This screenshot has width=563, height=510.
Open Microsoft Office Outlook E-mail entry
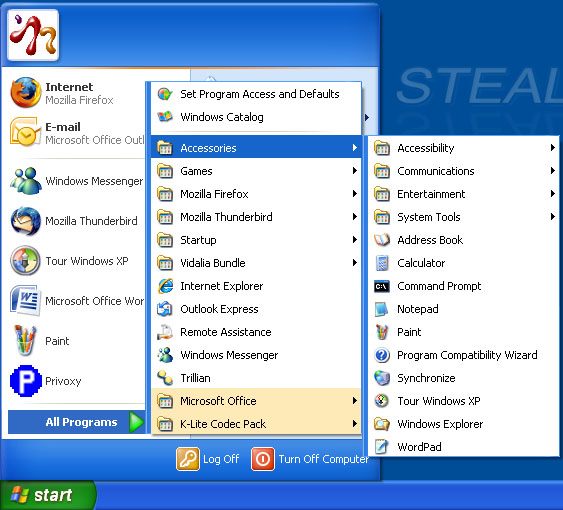tap(77, 133)
